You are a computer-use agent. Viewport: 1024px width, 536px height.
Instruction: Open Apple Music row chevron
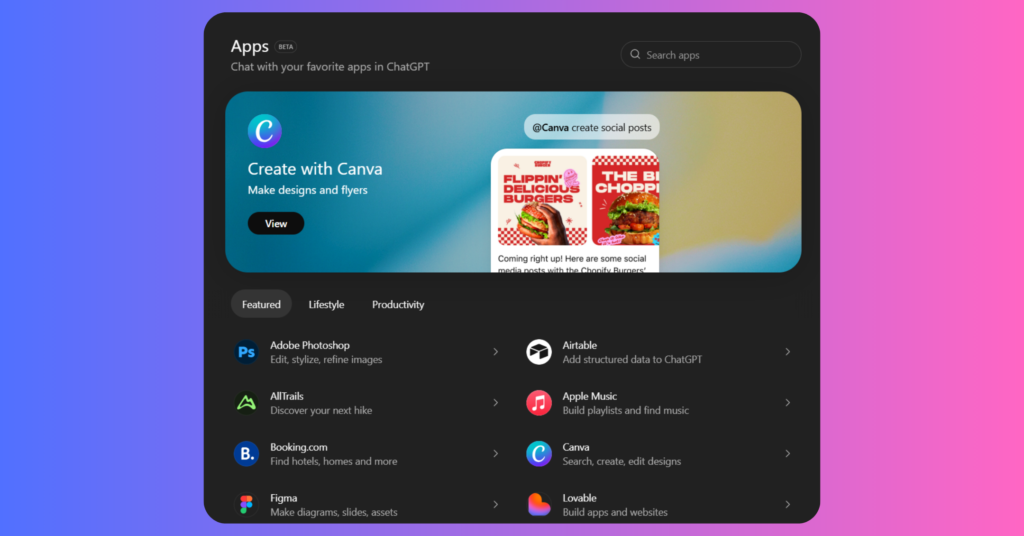[788, 403]
